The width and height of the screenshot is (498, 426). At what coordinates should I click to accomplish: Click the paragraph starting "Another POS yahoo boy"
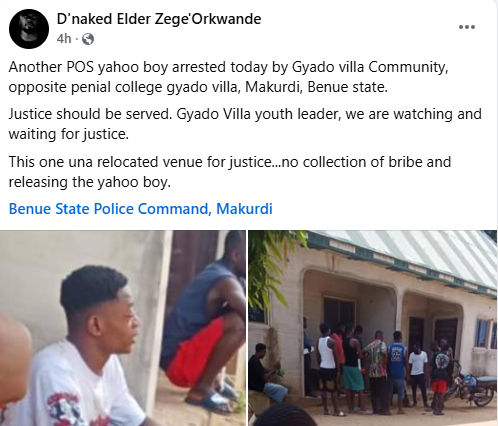tap(228, 77)
